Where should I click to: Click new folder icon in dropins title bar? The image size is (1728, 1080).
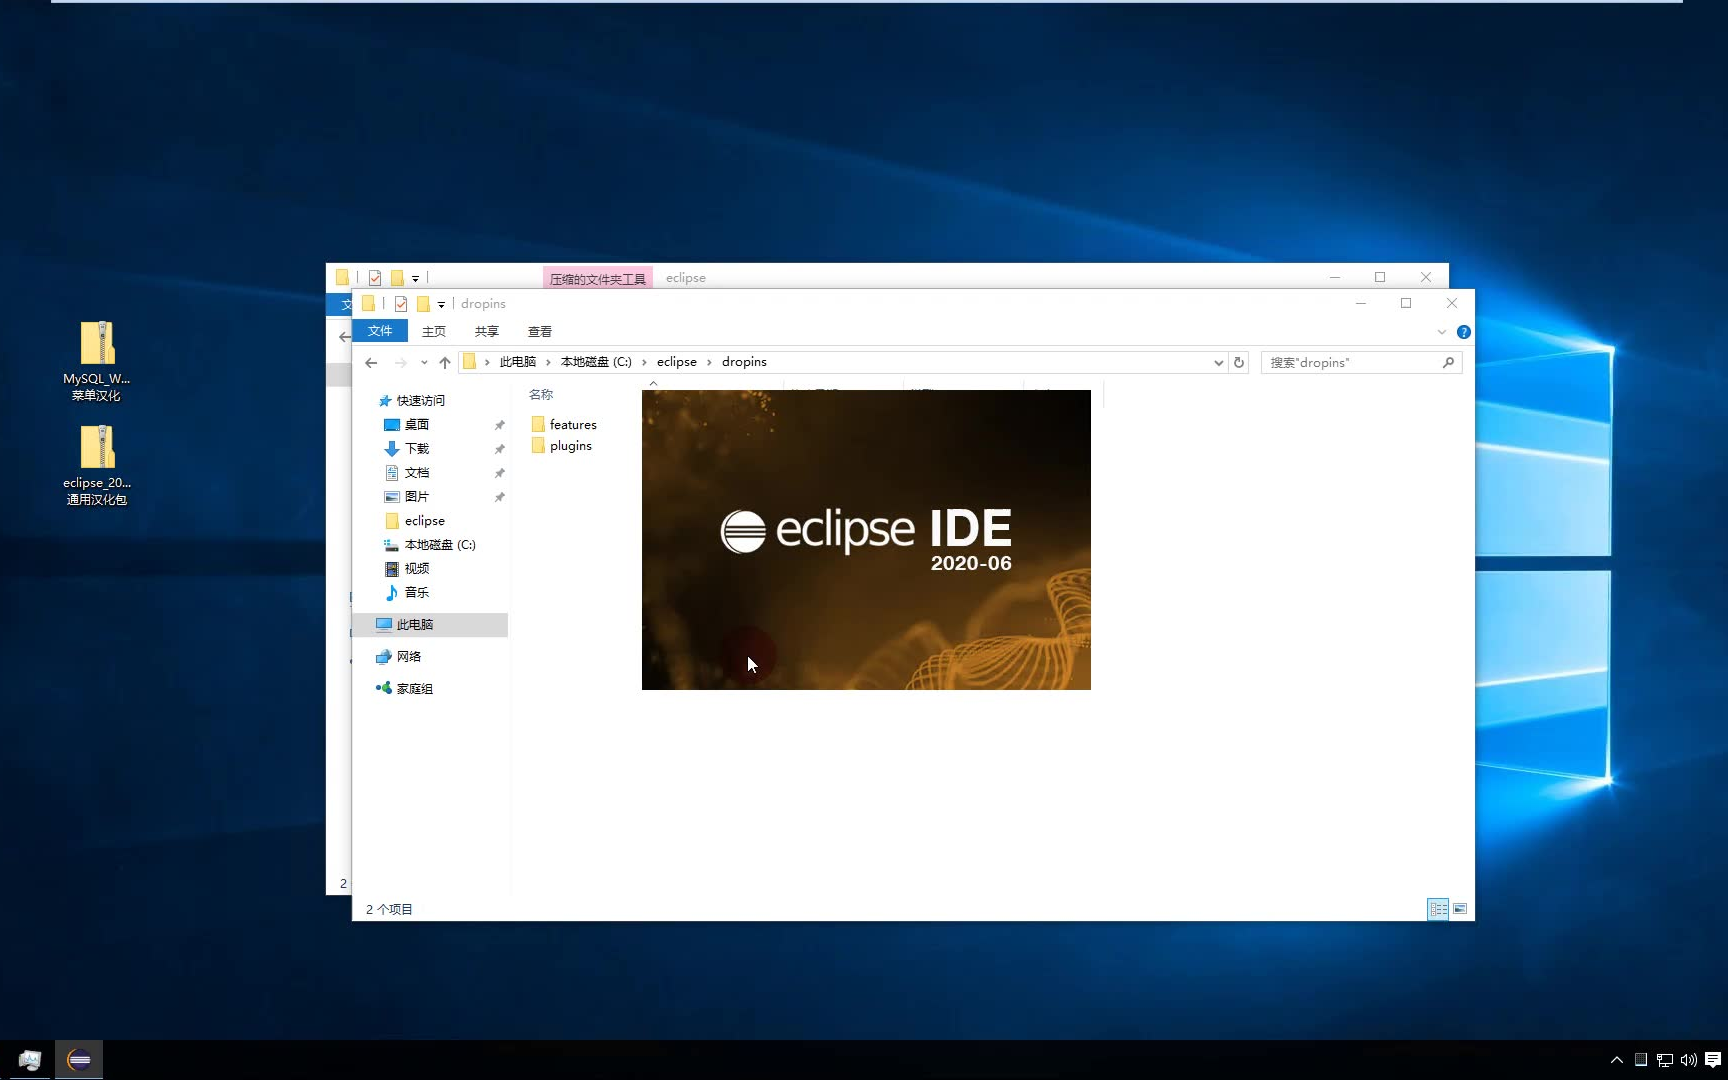(423, 304)
